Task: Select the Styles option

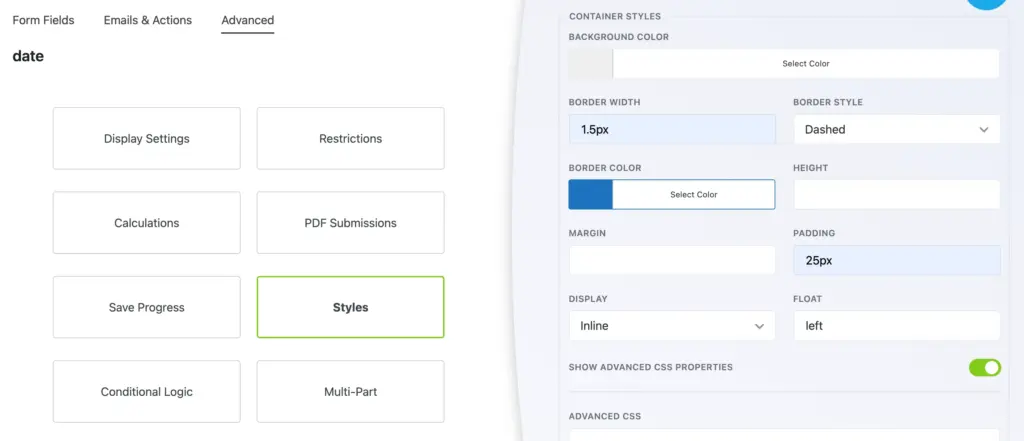Action: (350, 307)
